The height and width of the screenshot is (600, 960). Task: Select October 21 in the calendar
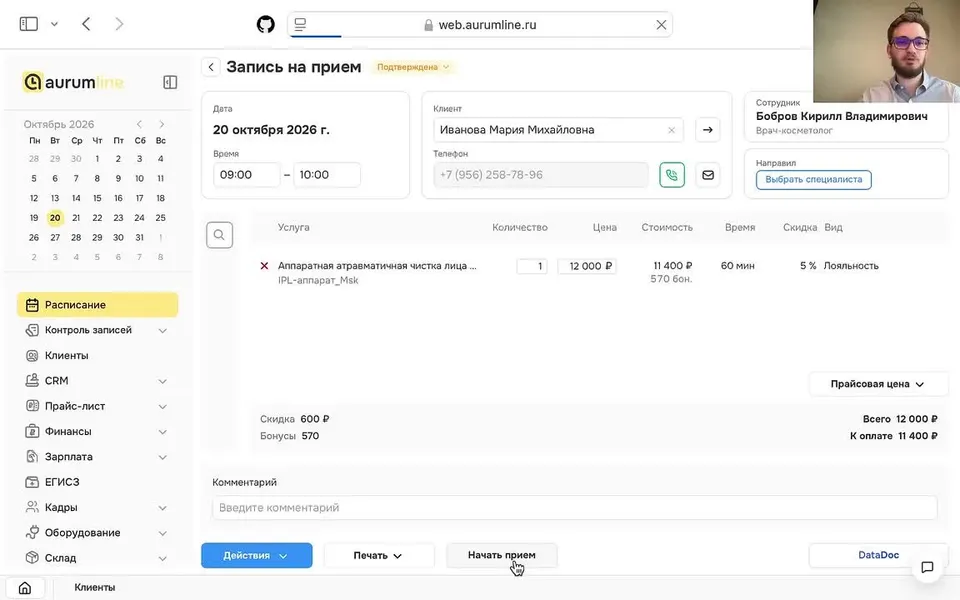76,217
